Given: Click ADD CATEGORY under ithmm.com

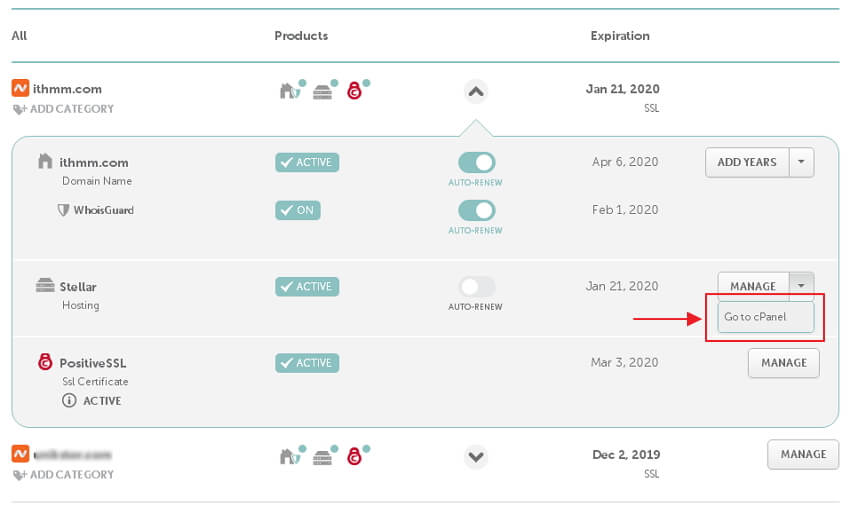Looking at the screenshot, I should click(x=72, y=109).
